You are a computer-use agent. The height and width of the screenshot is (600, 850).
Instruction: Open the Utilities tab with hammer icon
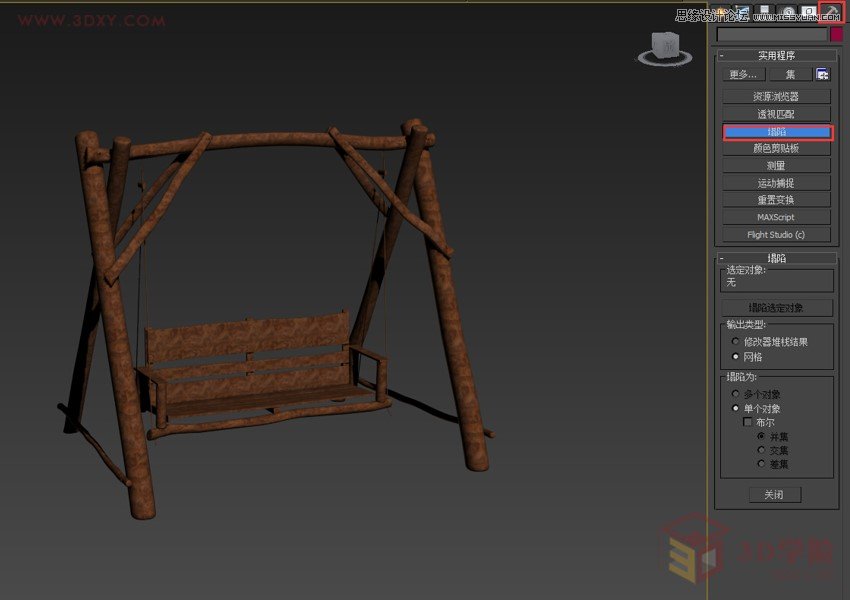[830, 12]
